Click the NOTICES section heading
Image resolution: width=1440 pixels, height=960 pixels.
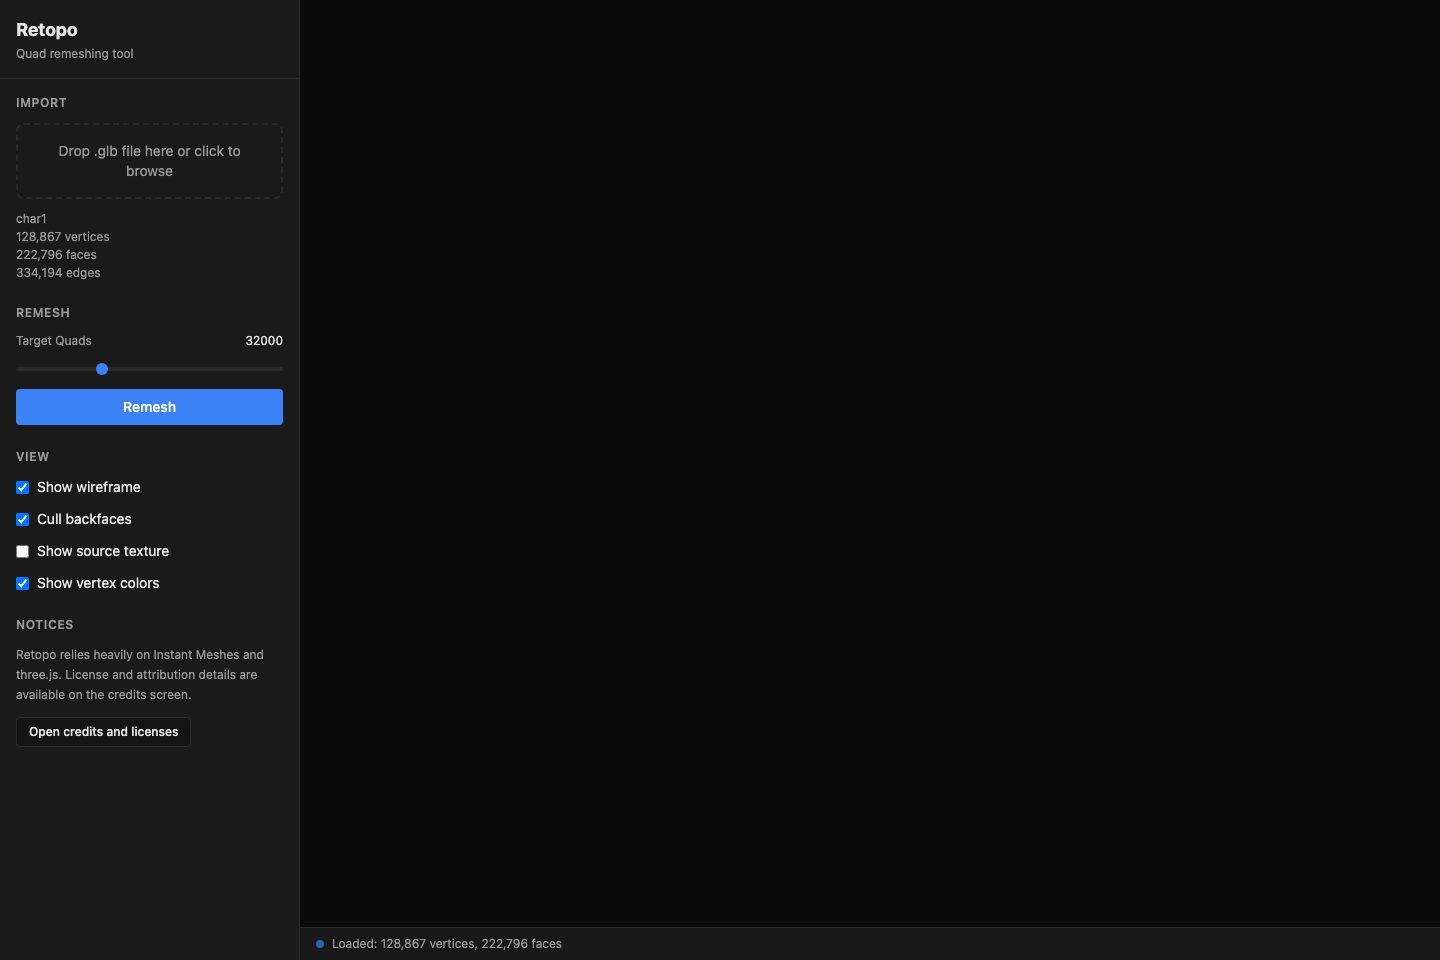[45, 625]
